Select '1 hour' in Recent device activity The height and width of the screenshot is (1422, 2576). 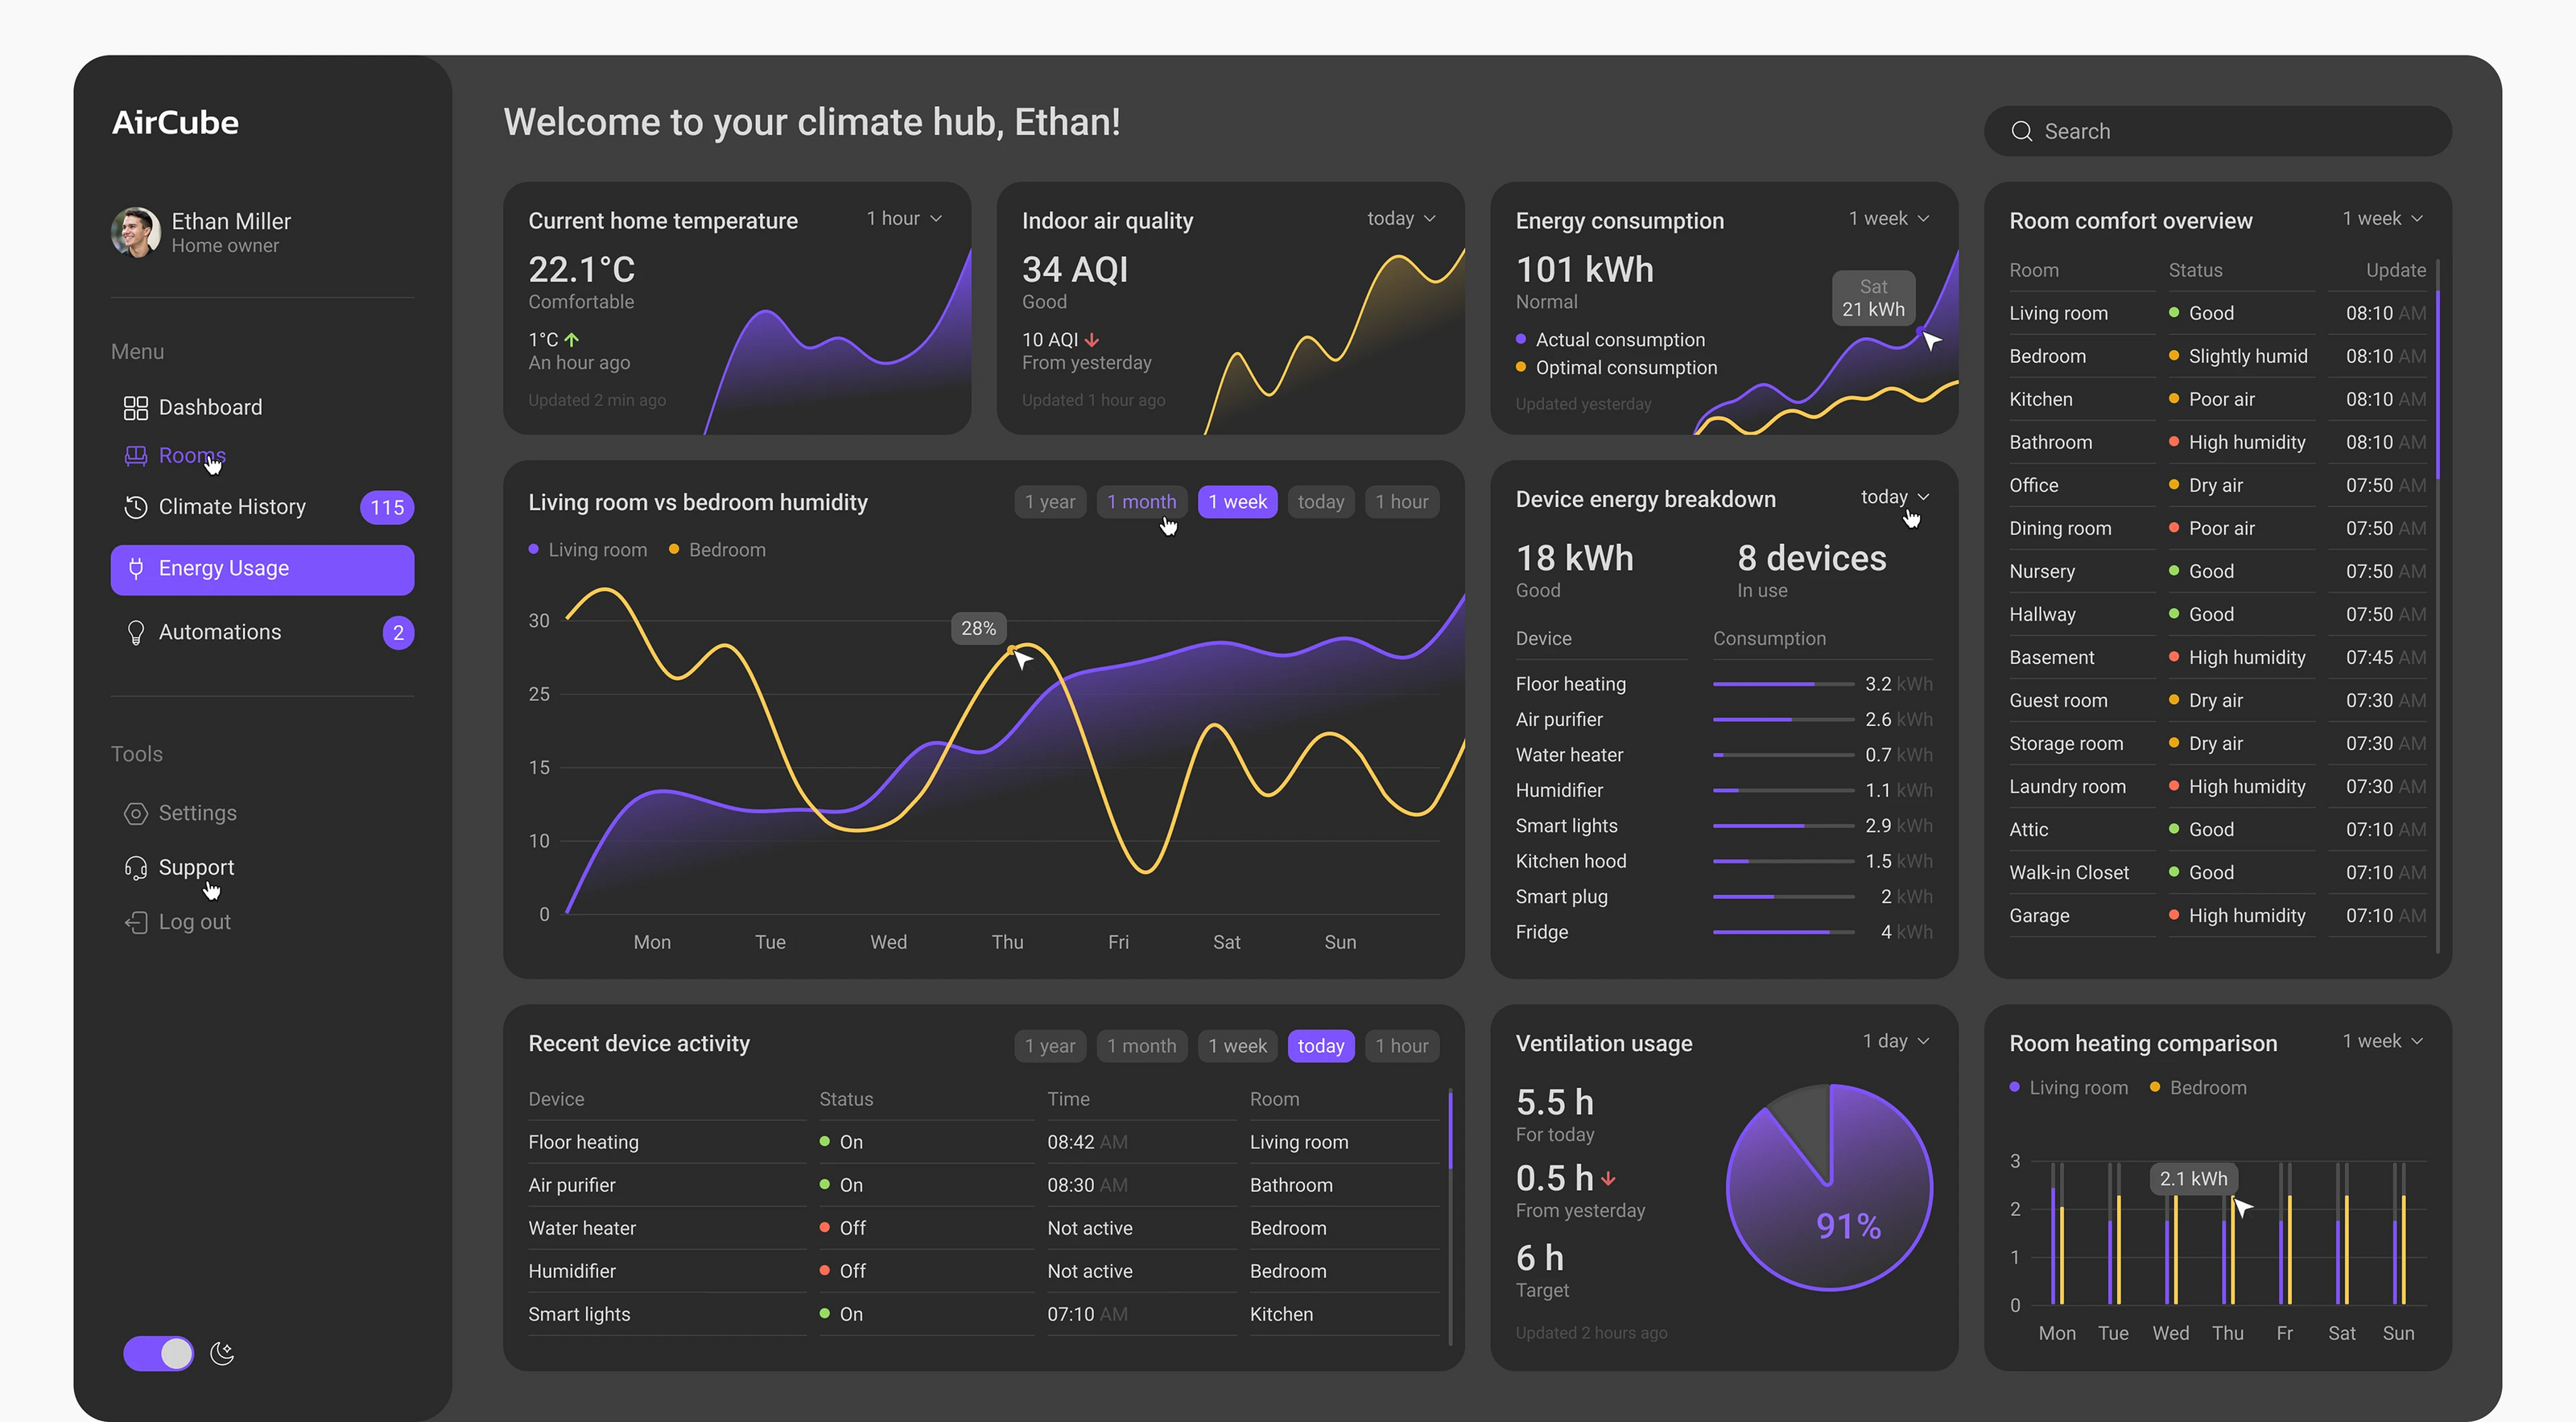click(x=1401, y=1046)
